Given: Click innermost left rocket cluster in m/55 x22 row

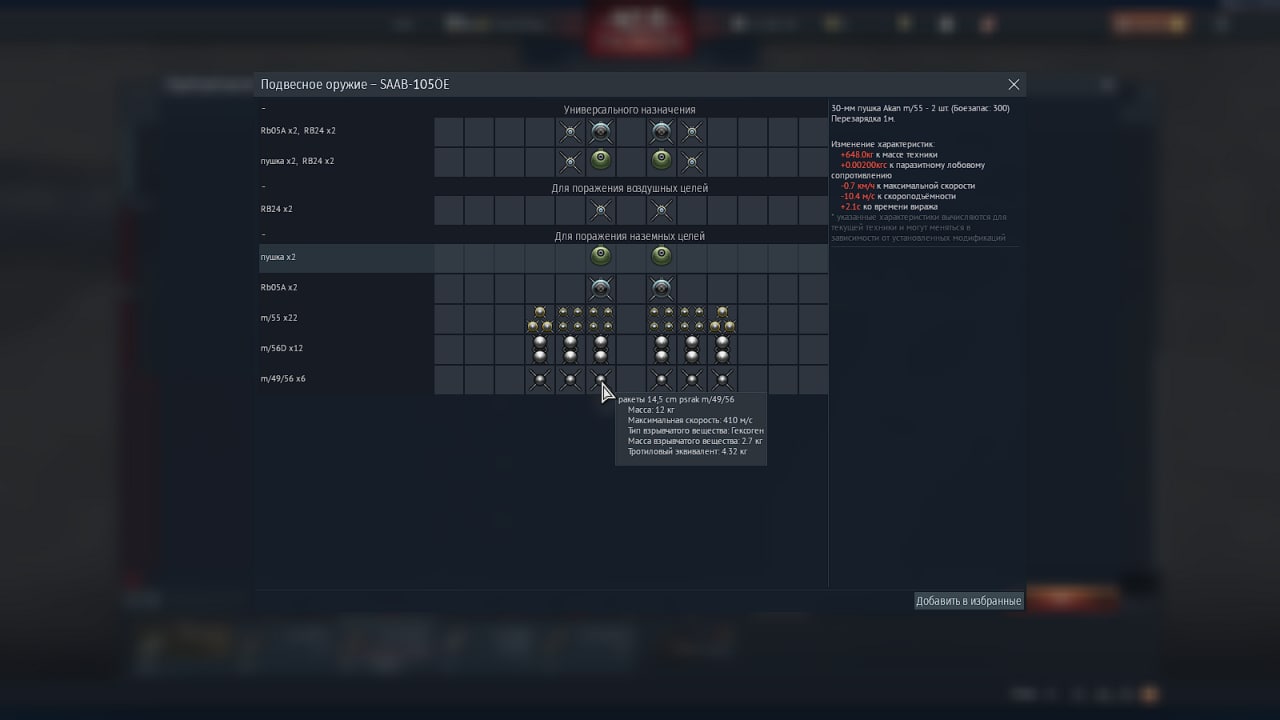Looking at the screenshot, I should [601, 319].
